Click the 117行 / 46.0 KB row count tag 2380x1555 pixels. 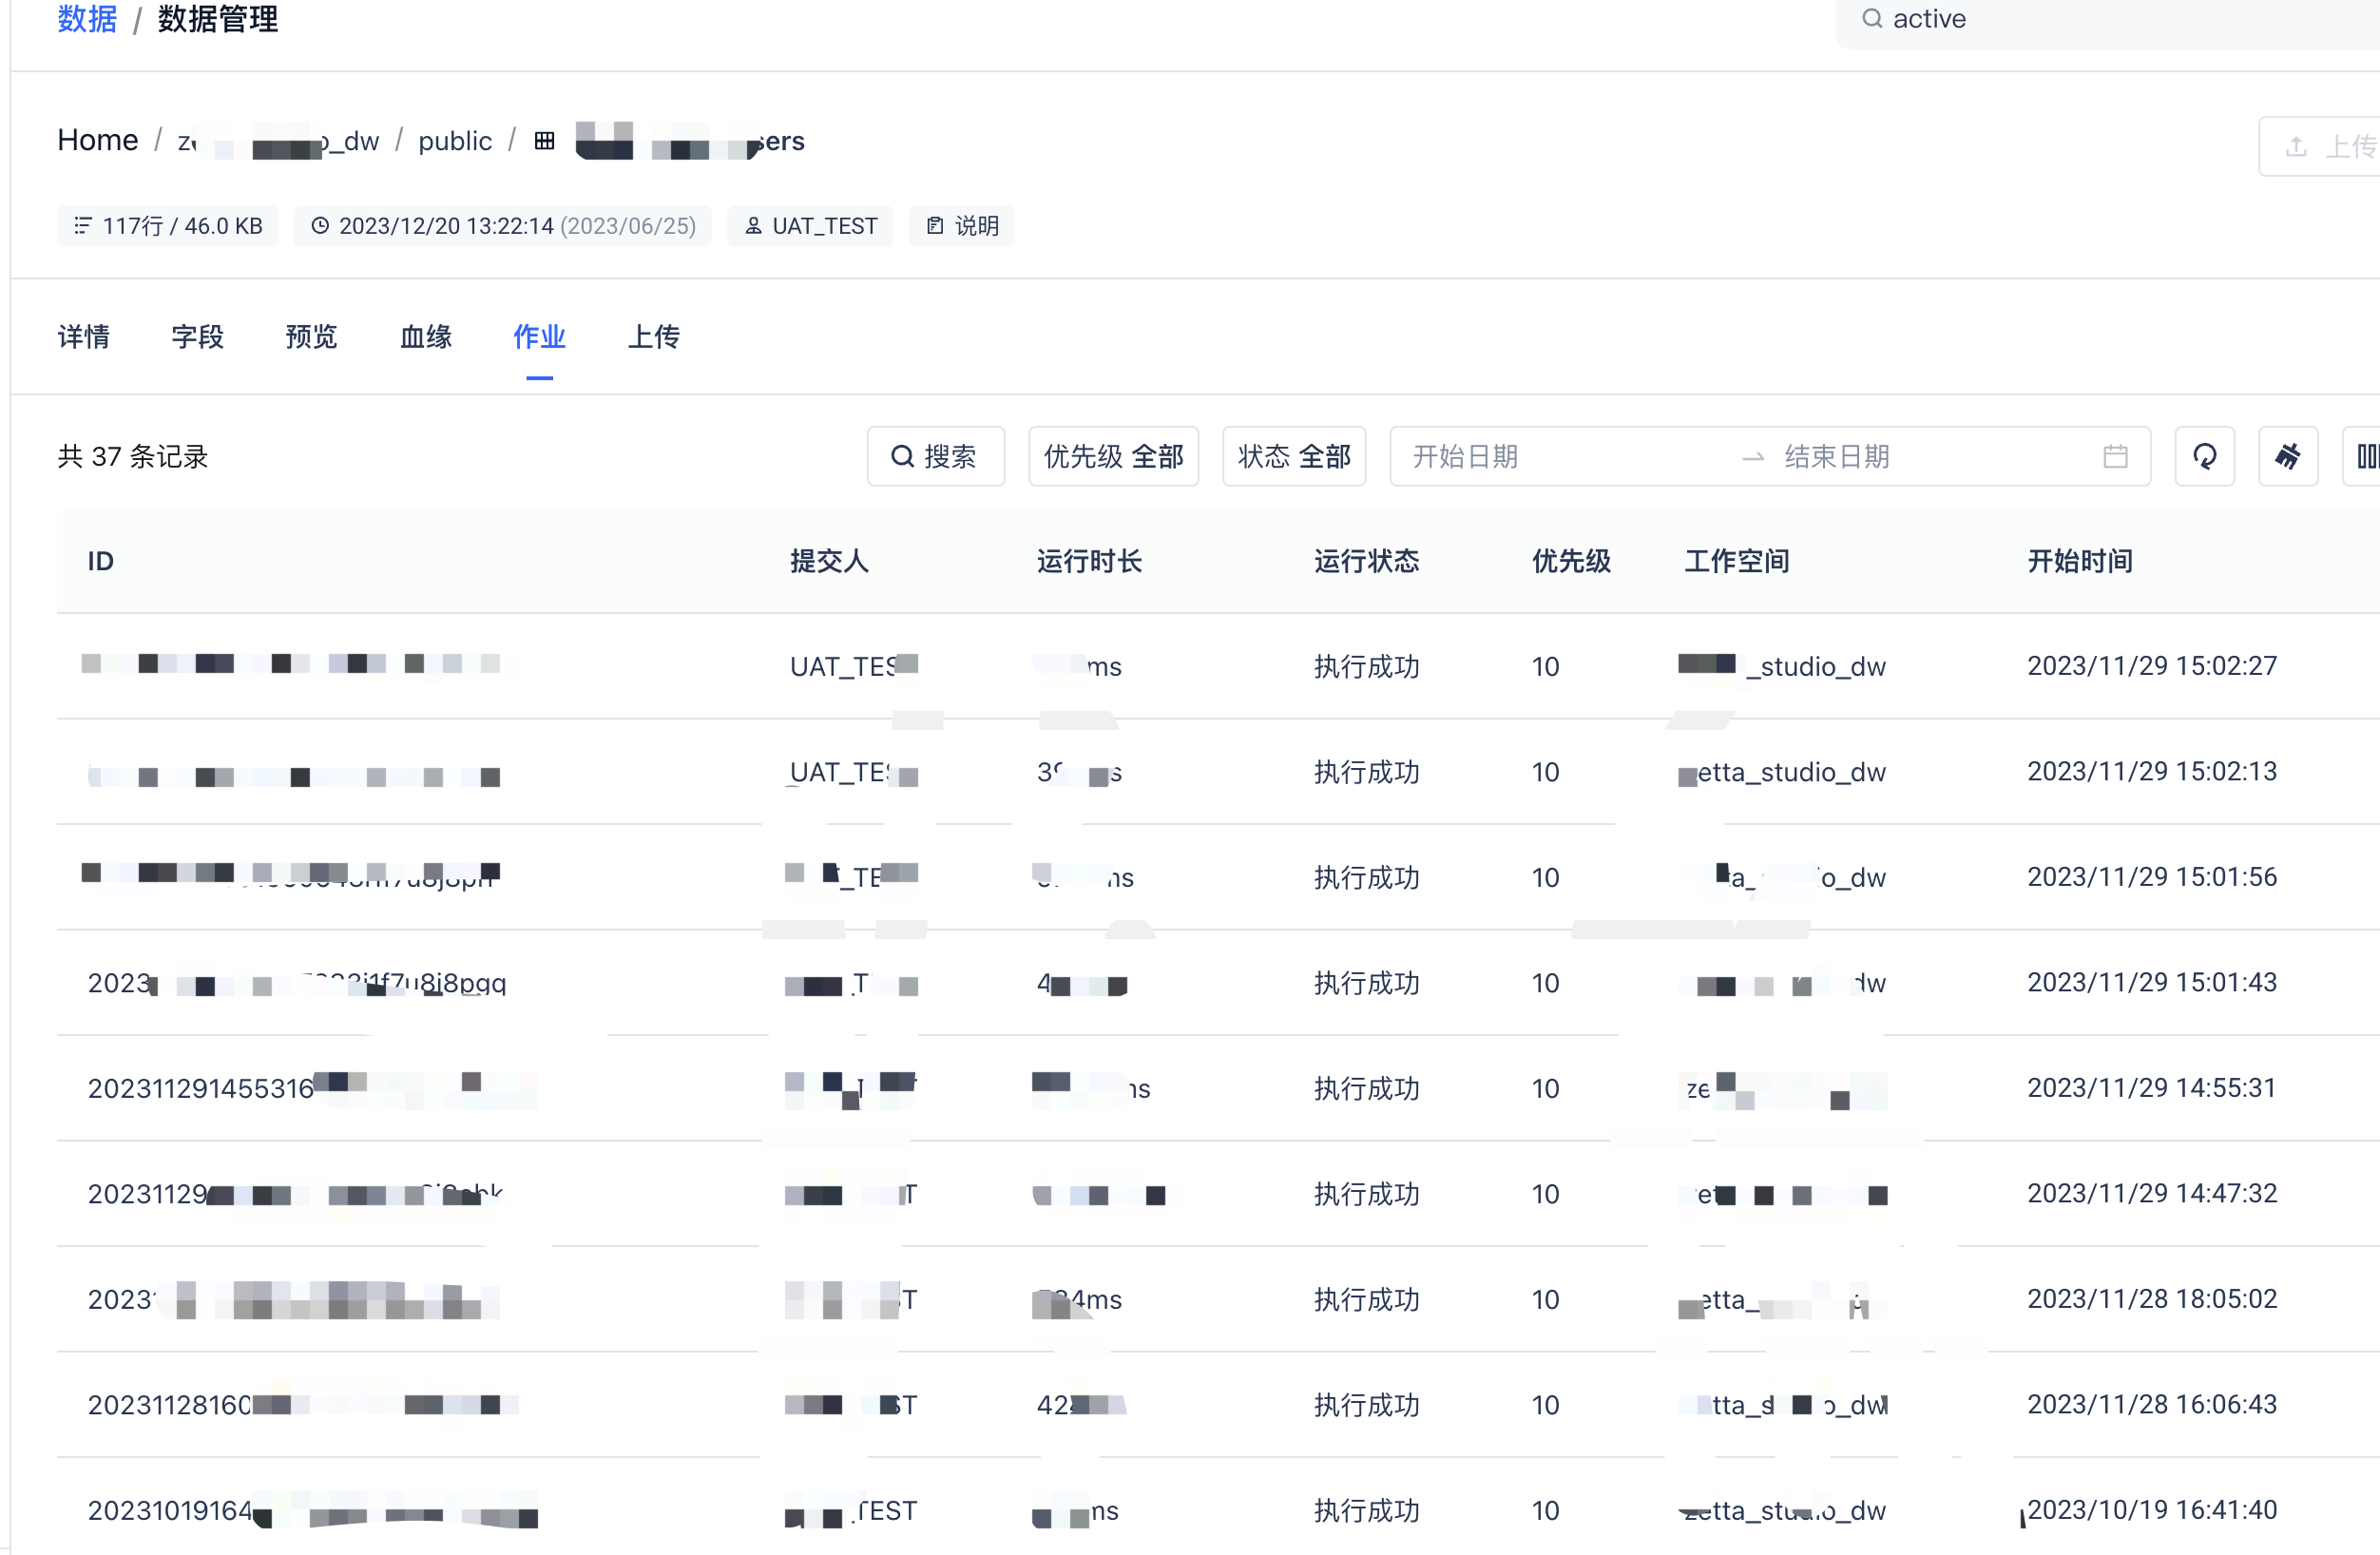tap(168, 226)
